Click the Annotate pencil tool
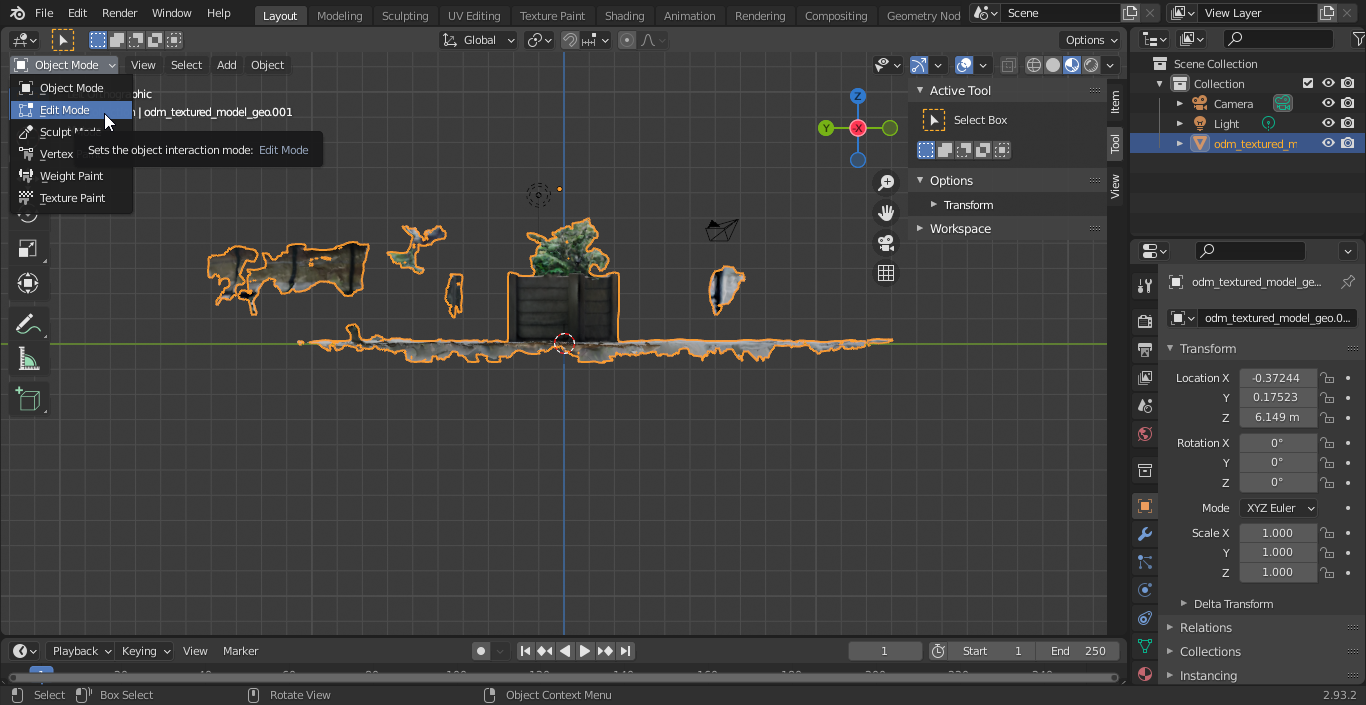 pyautogui.click(x=28, y=323)
